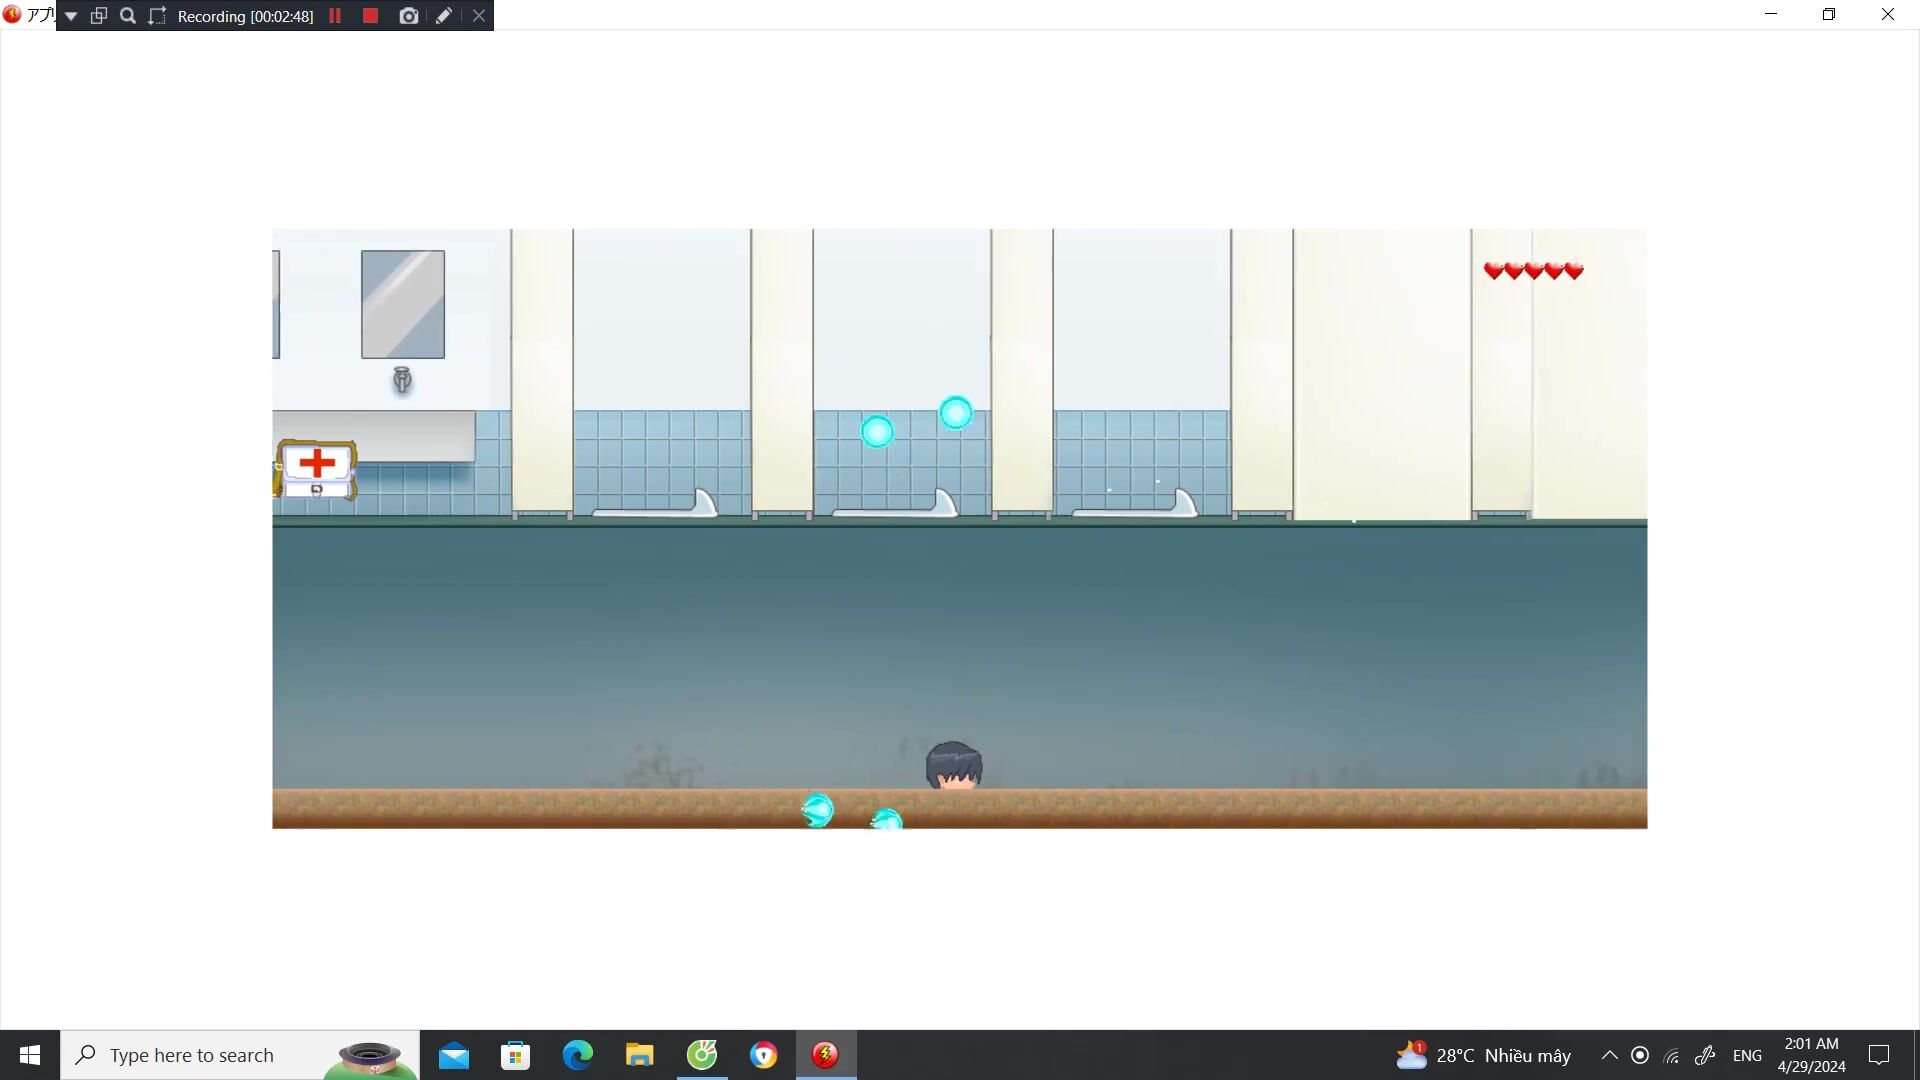Click the first aid kit item
Screen dimensions: 1920x1080
point(316,469)
